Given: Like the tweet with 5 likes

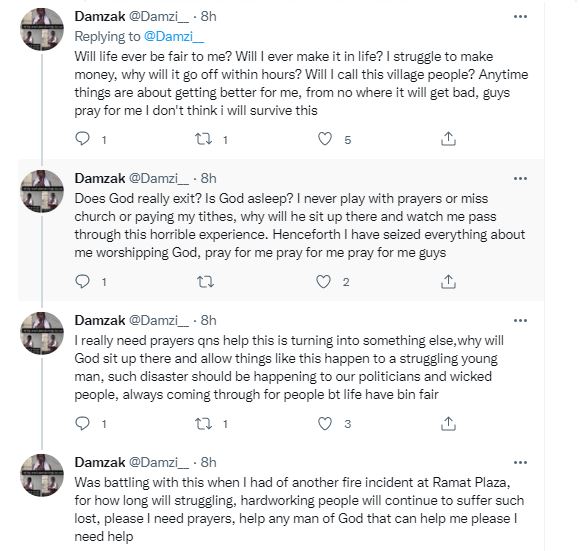Looking at the screenshot, I should click(x=325, y=139).
